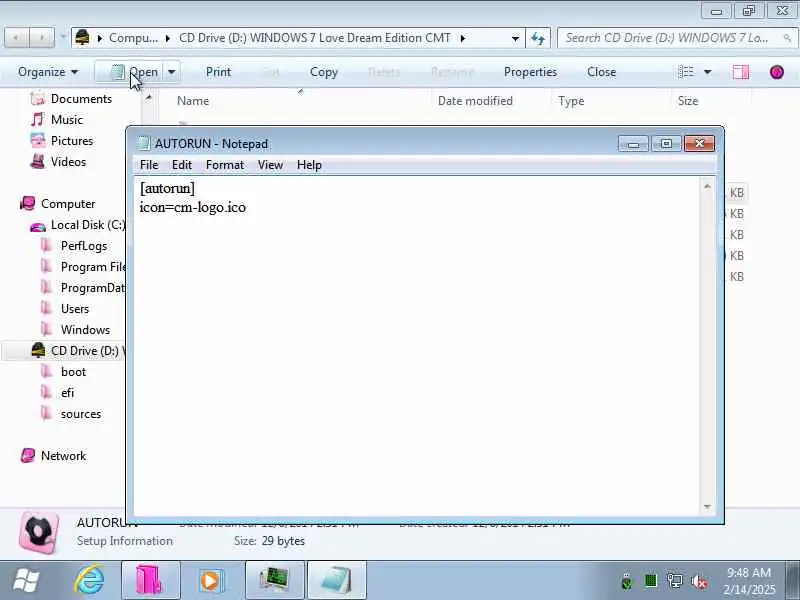Image resolution: width=800 pixels, height=600 pixels.
Task: Select CD Drive (D:) in tree
Action: tap(84, 351)
